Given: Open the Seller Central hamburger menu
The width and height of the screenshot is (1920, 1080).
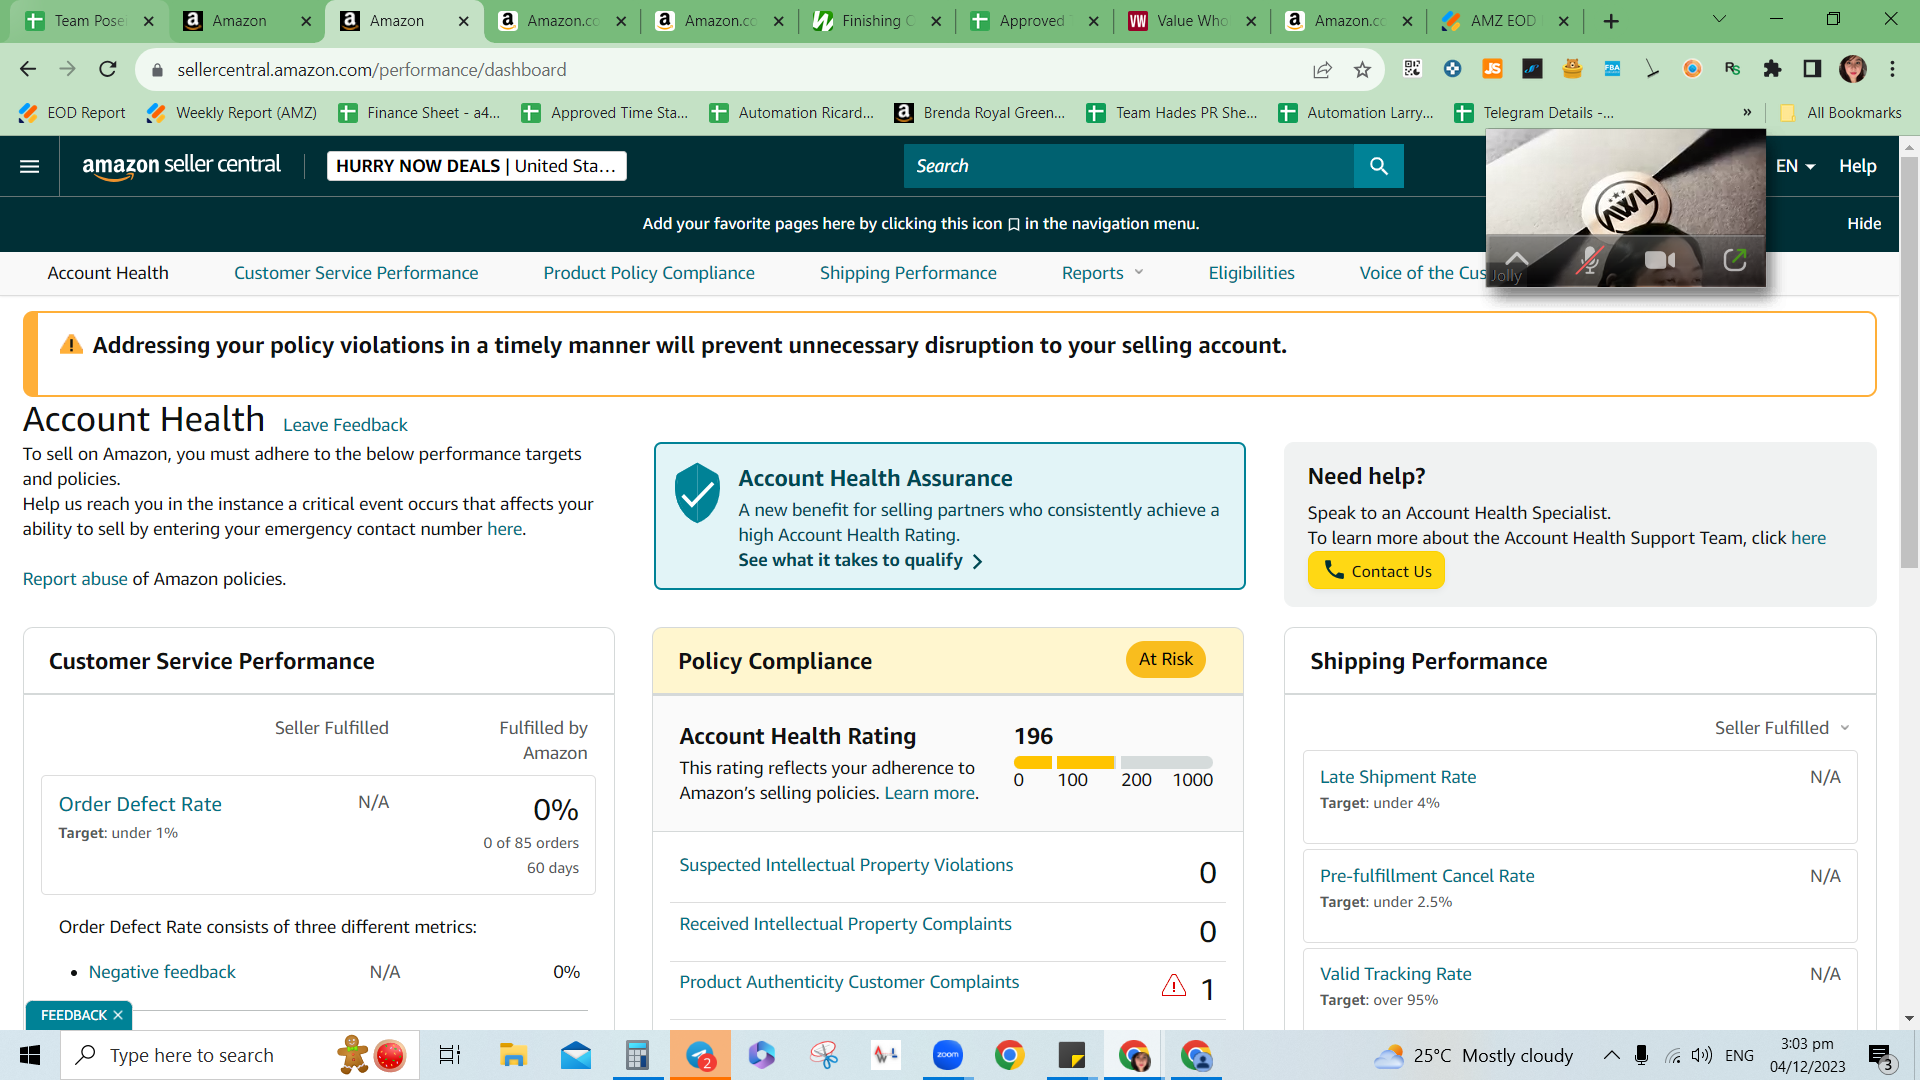Looking at the screenshot, I should (30, 166).
